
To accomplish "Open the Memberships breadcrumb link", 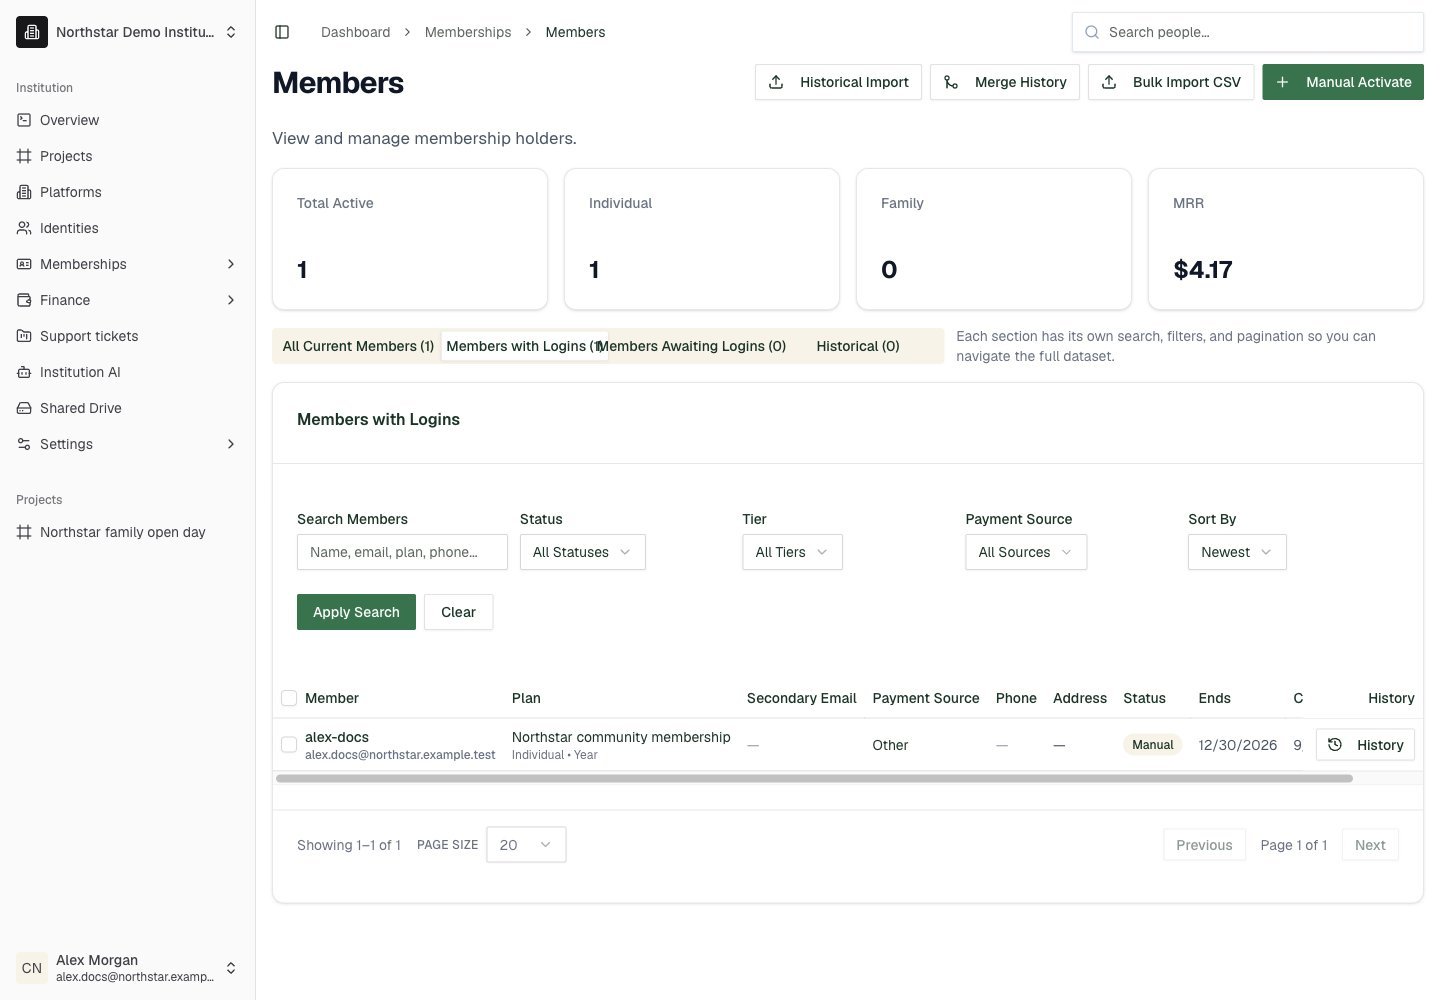I will tap(468, 32).
